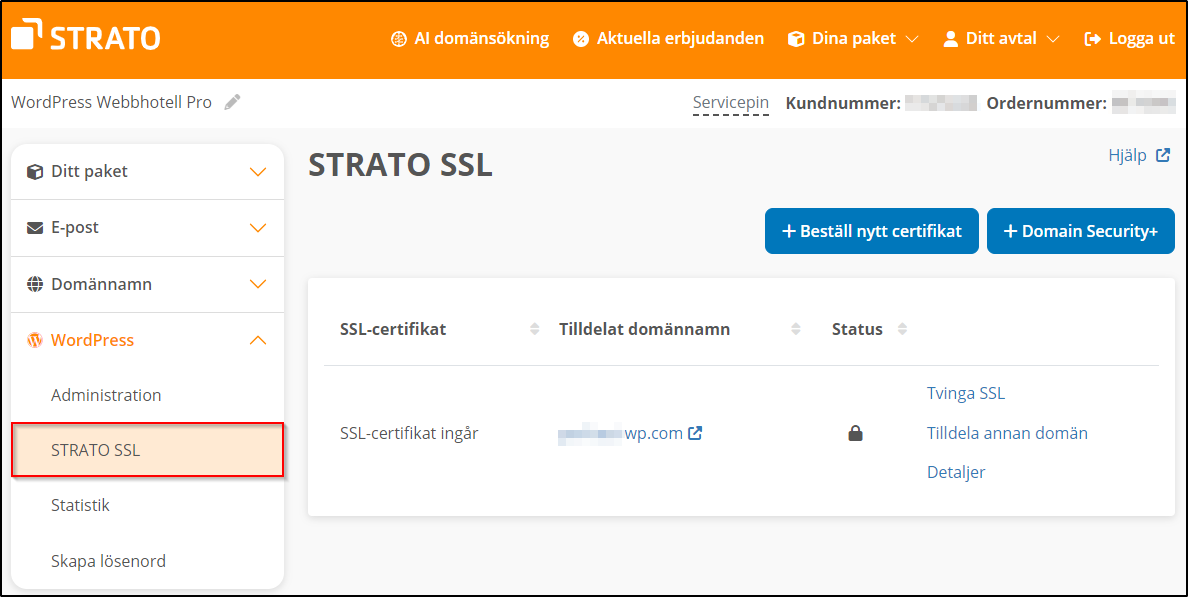Open the Tvinga SSL link
1188x597 pixels.
click(965, 393)
